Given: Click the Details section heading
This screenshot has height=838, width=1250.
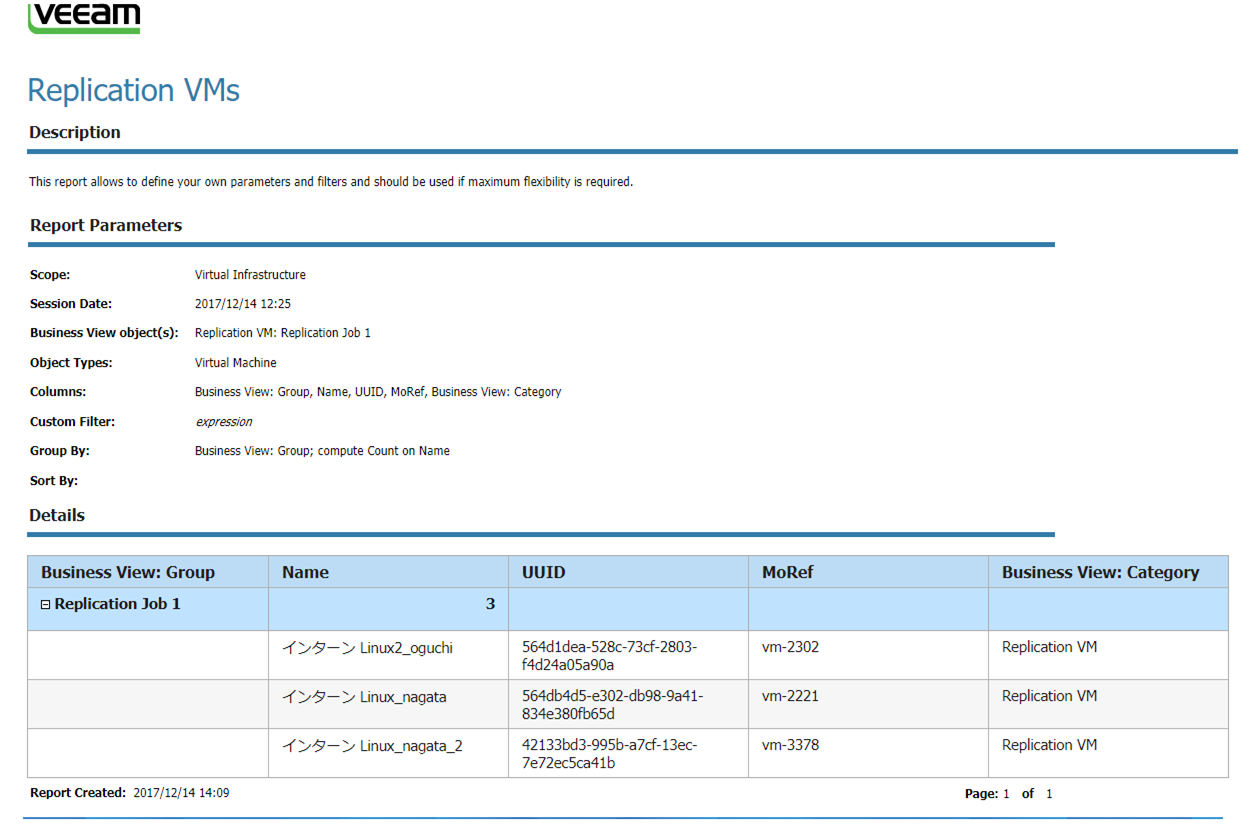Looking at the screenshot, I should coord(57,515).
